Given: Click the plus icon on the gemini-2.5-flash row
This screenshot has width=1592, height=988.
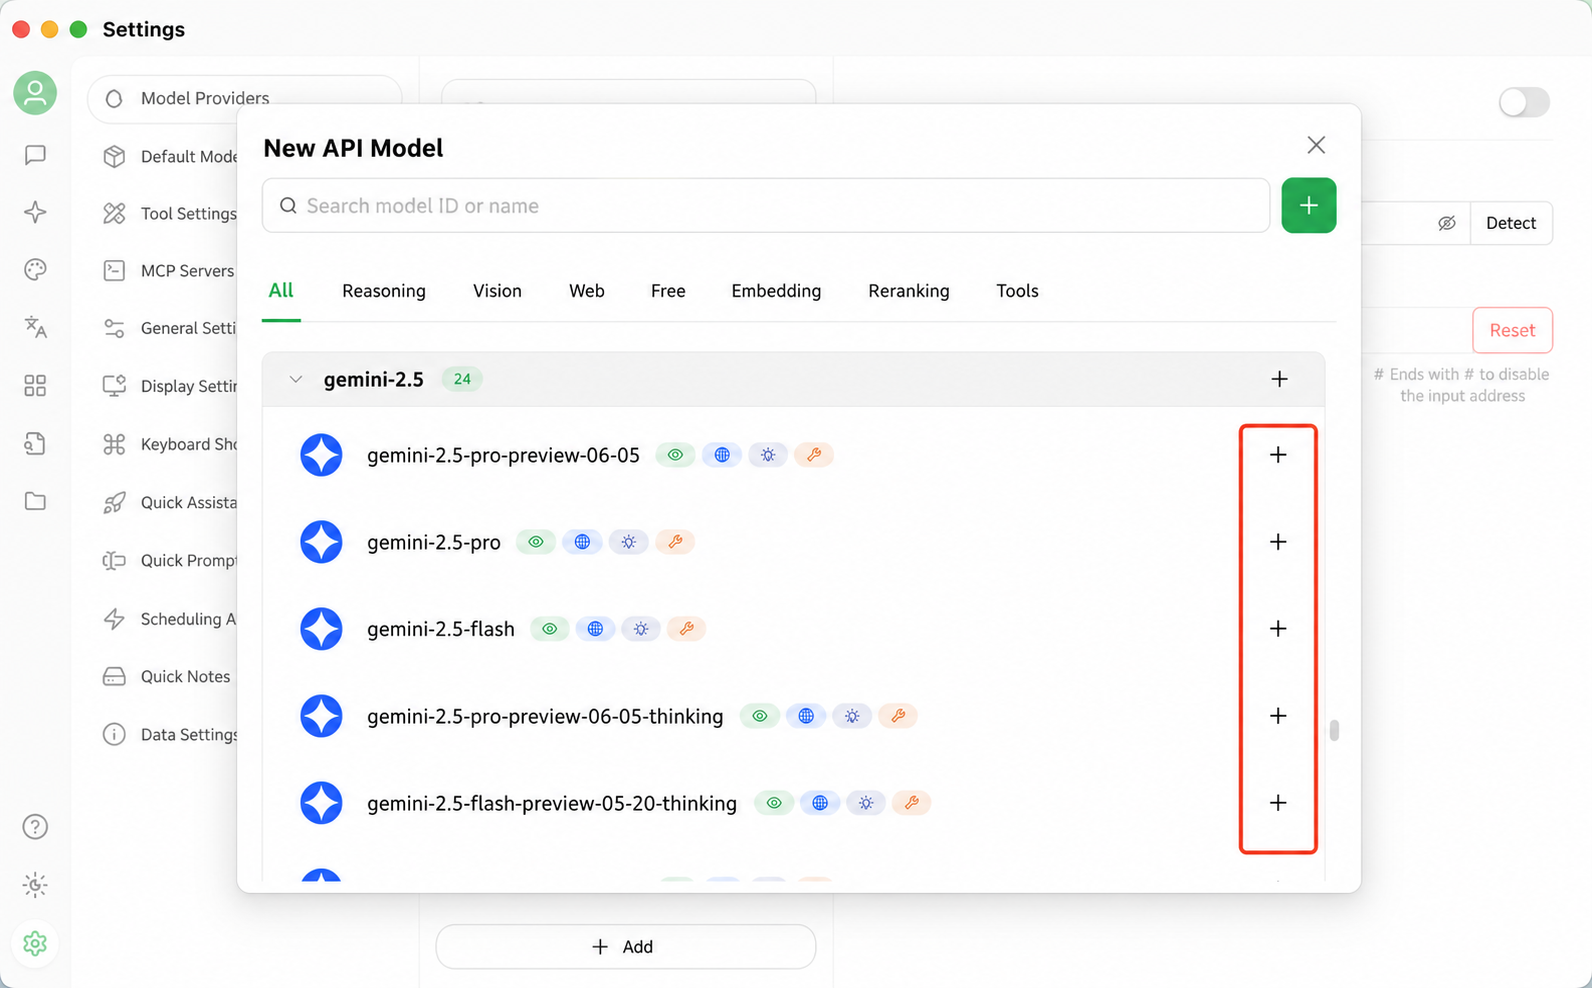Looking at the screenshot, I should [x=1278, y=629].
